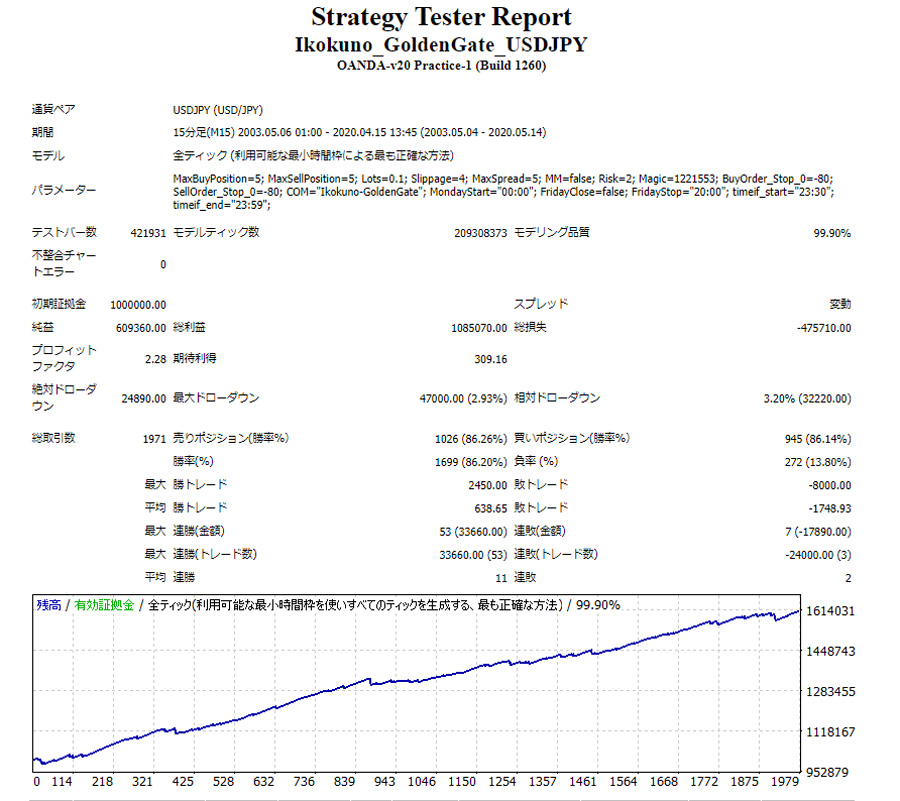Select the MaxBuyPosition=5 parameter line
Screen dimensions: 900x801
[503, 179]
